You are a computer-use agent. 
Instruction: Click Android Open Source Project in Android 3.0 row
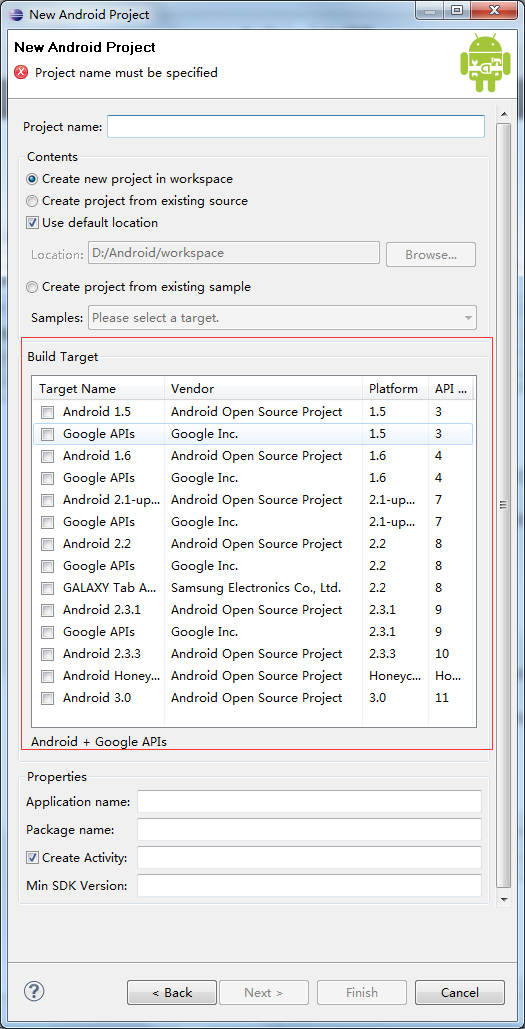point(257,698)
